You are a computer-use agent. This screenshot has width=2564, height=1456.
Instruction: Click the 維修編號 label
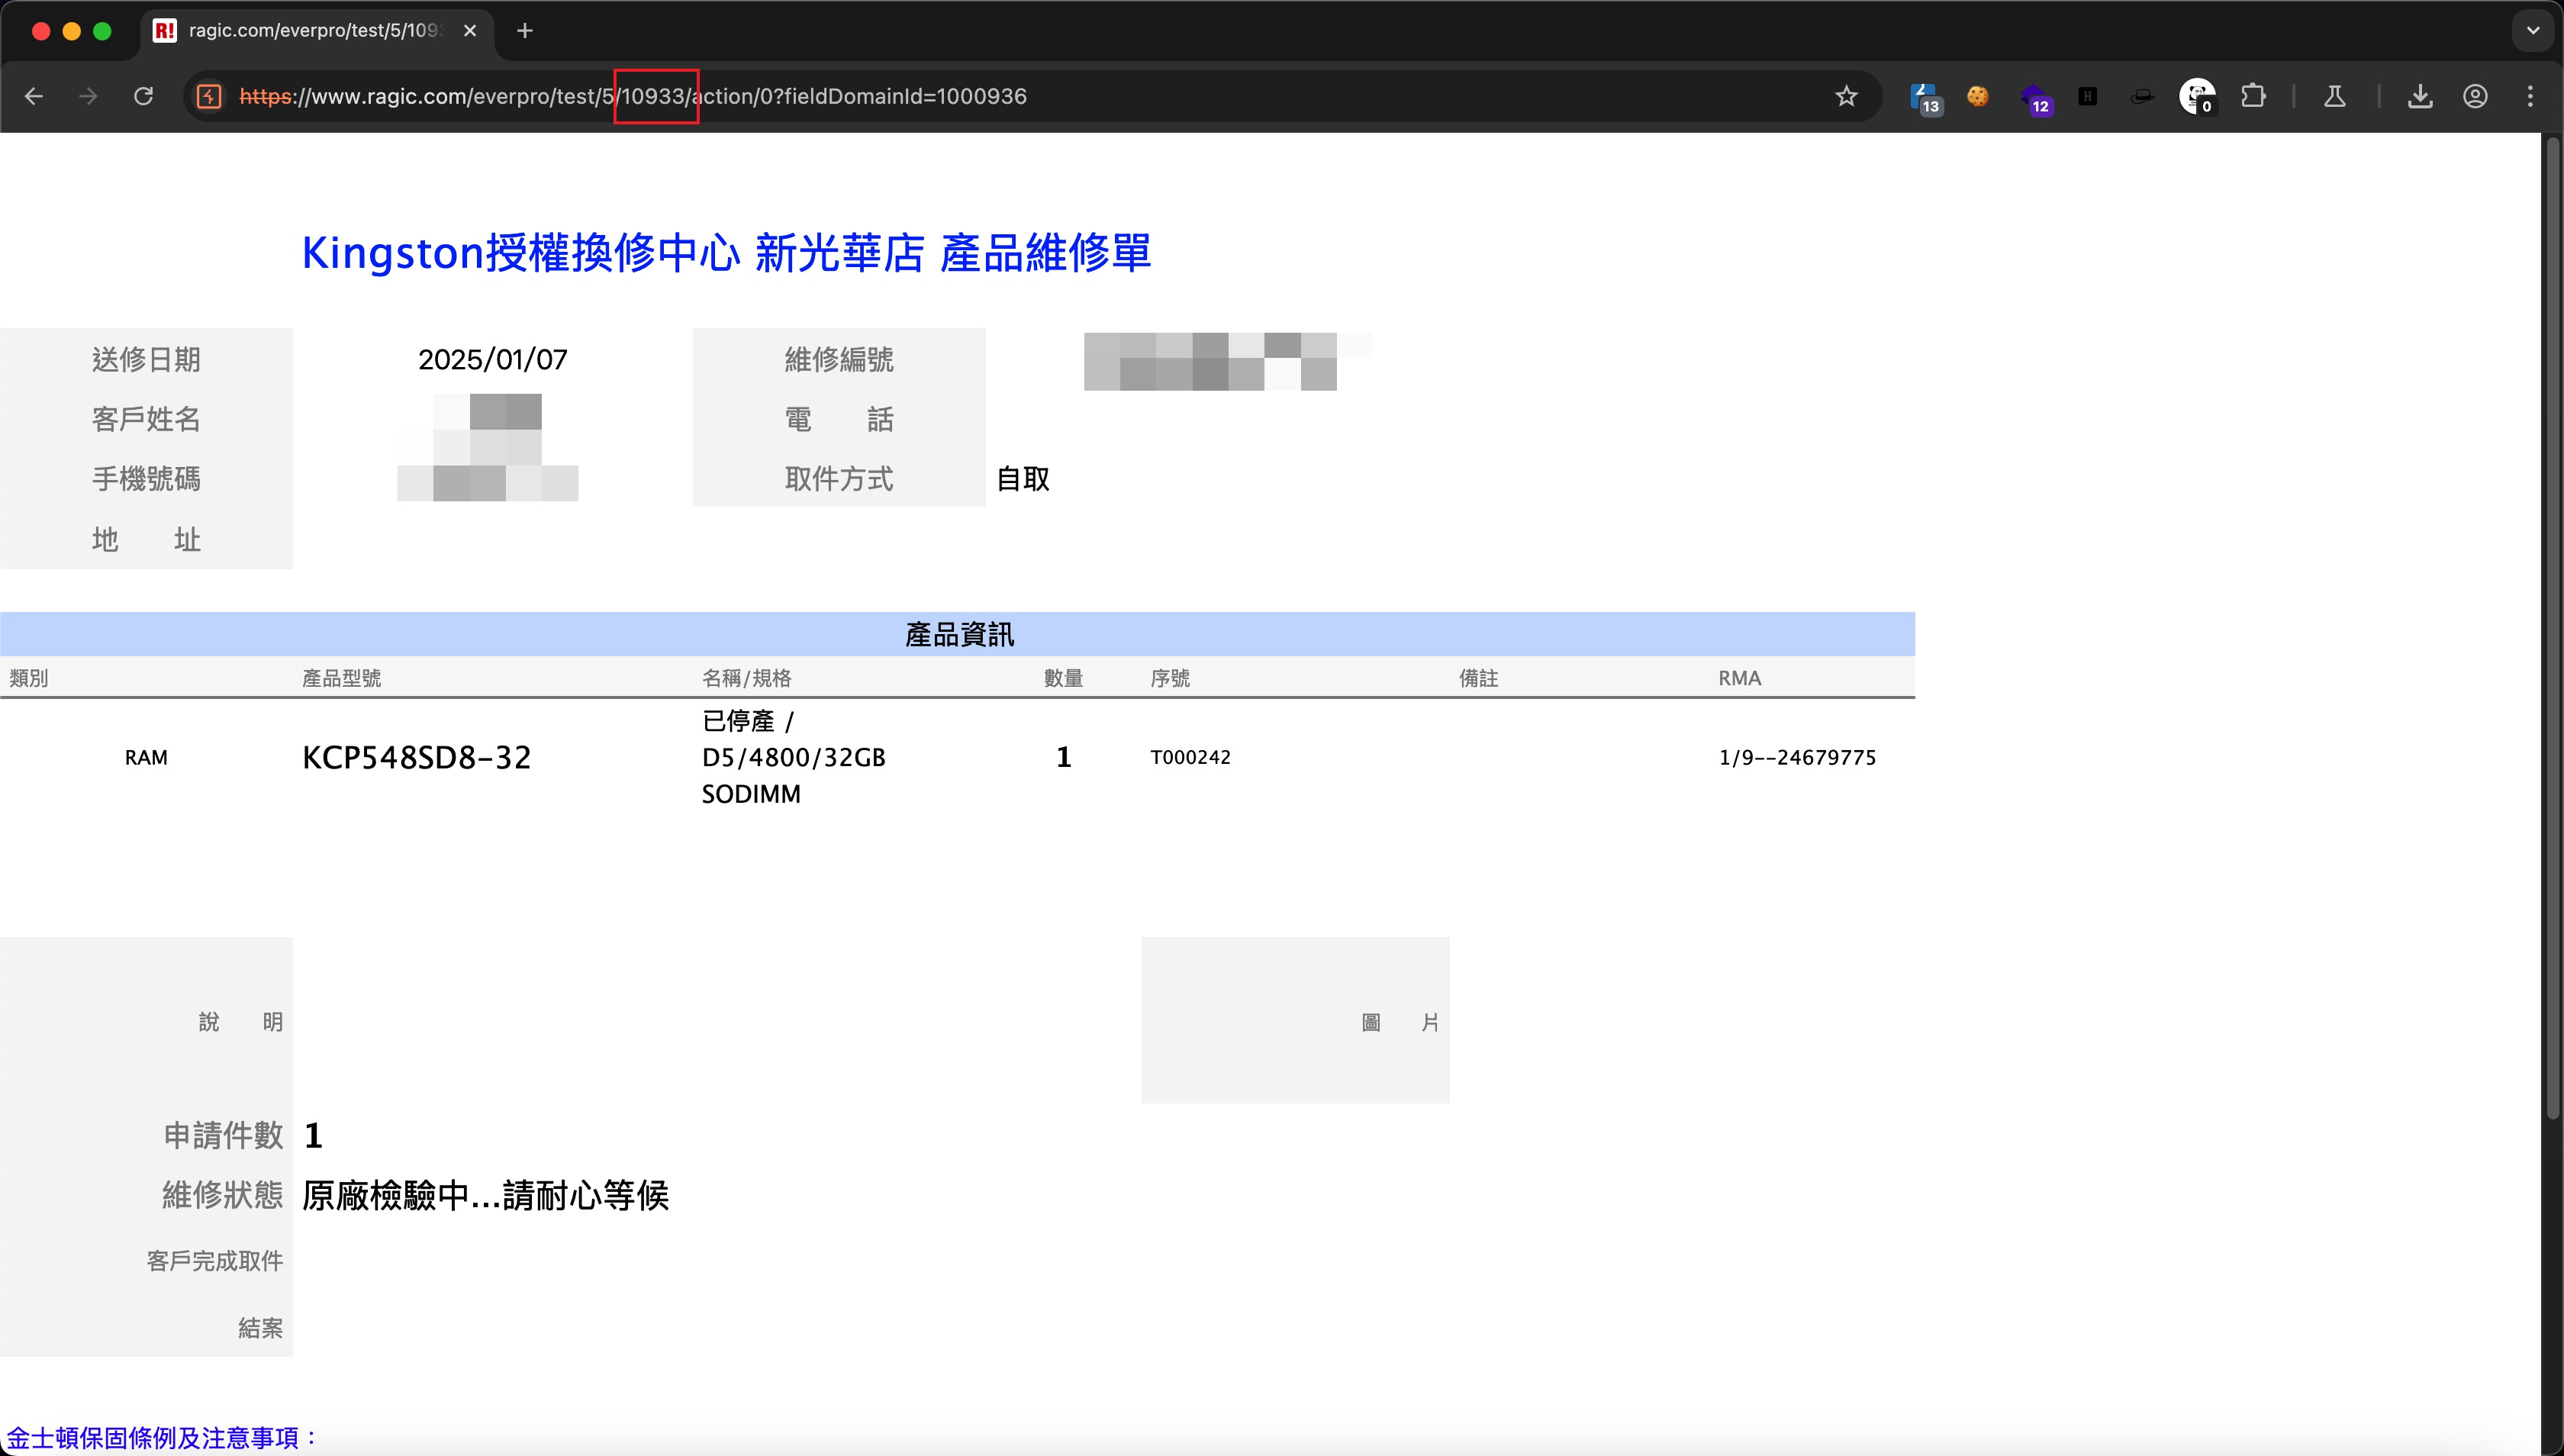coord(839,359)
